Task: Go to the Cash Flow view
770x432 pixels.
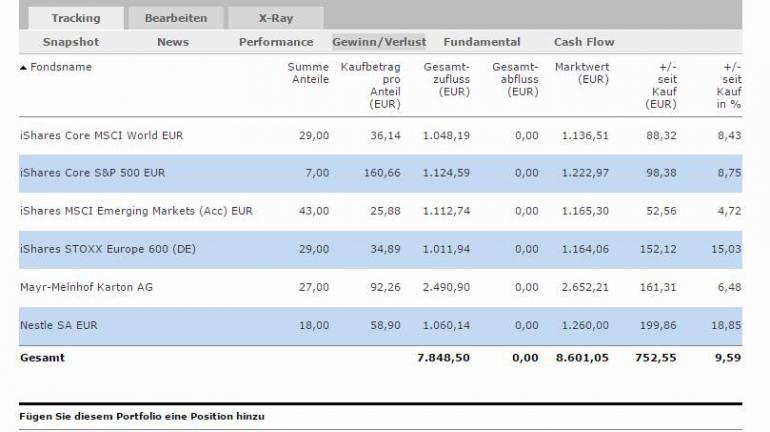Action: 584,42
